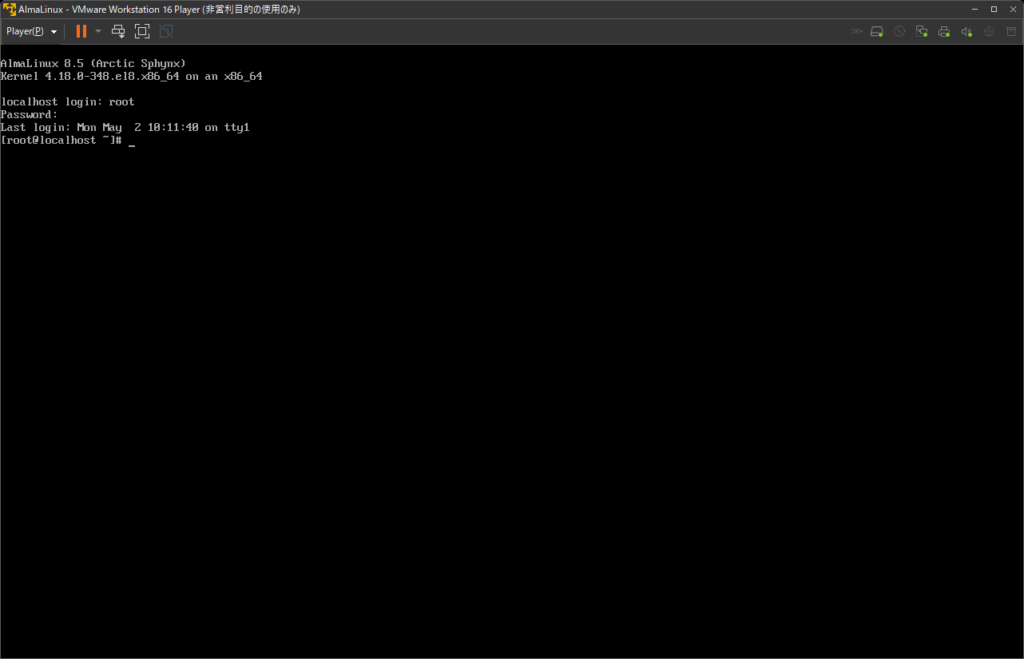Click the sound card speaker icon
This screenshot has height=659, width=1024.
(x=967, y=31)
